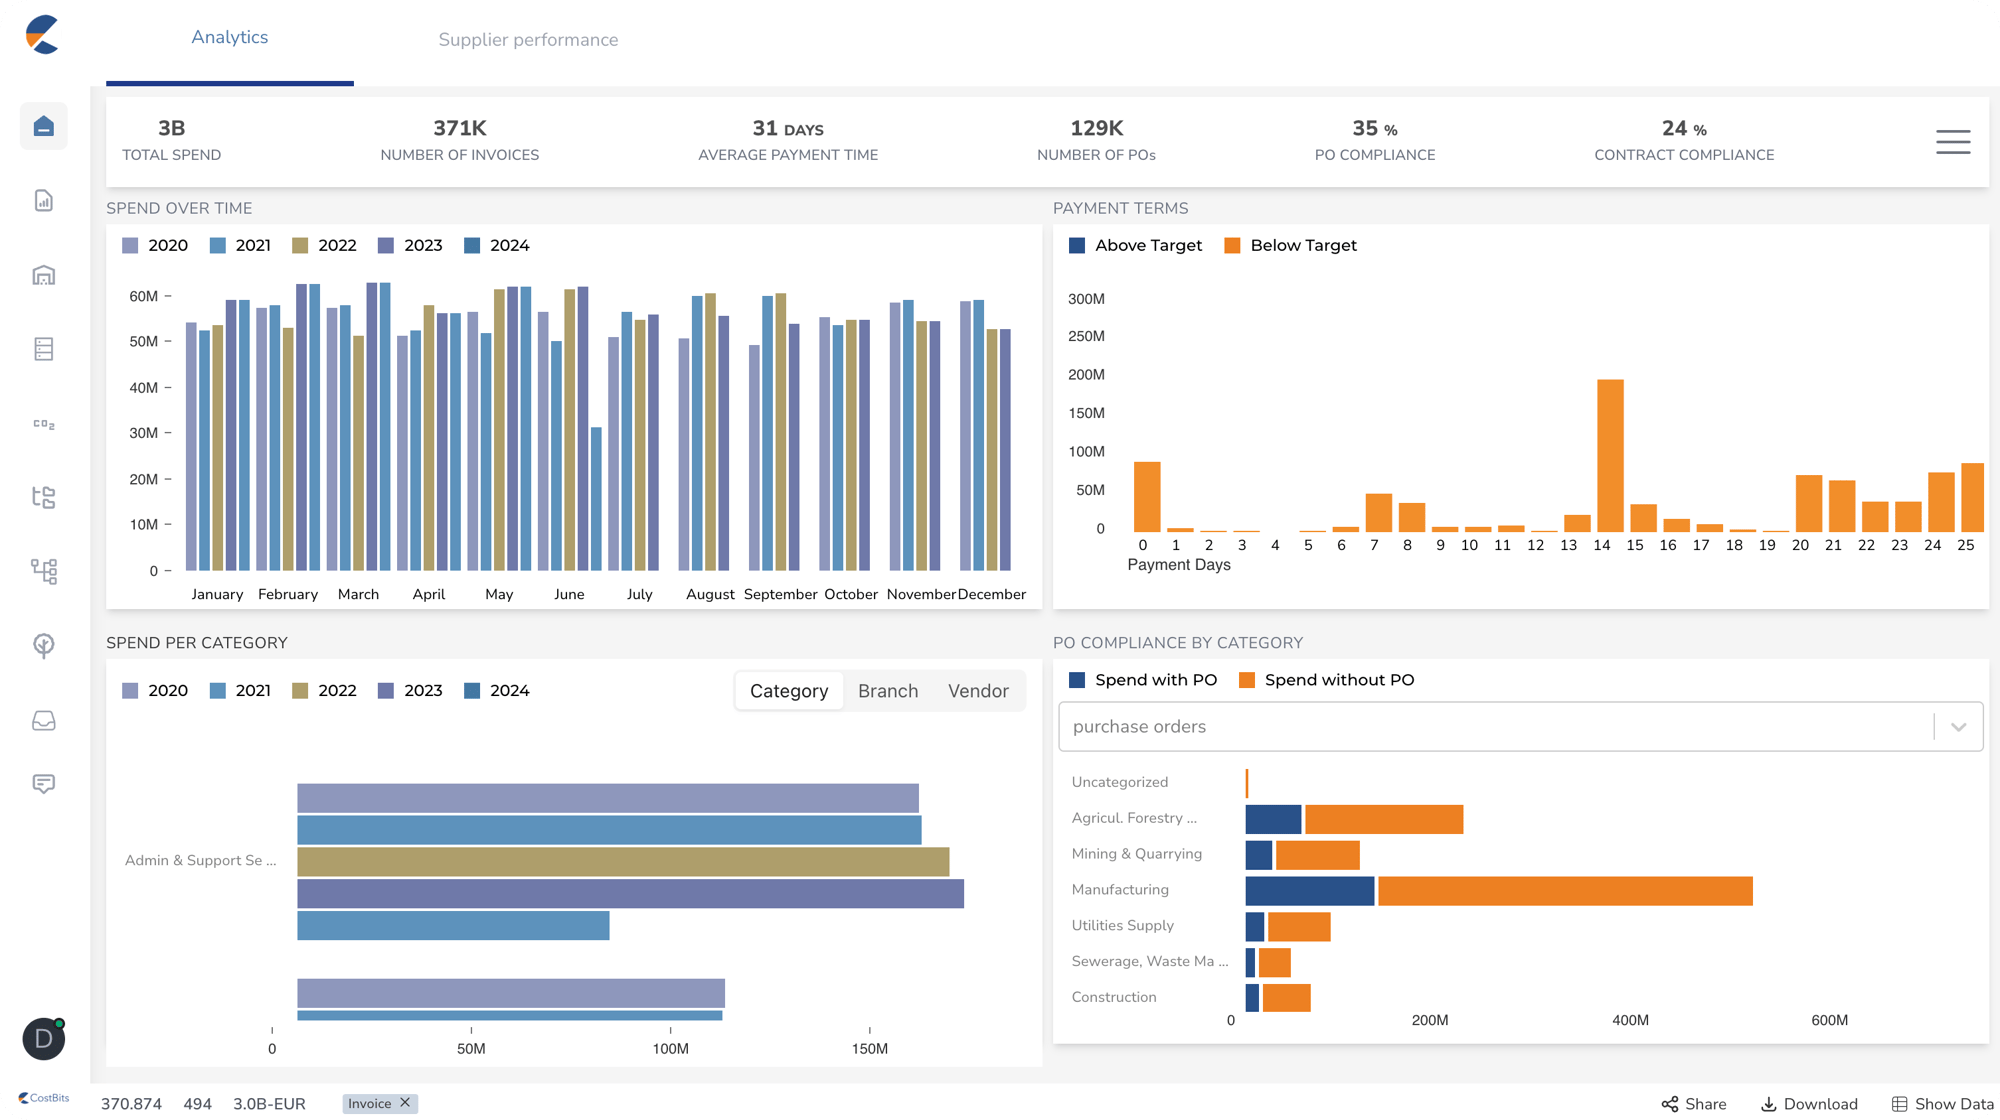Expand the purchase orders dropdown arrow
This screenshot has width=2000, height=1120.
[x=1959, y=727]
